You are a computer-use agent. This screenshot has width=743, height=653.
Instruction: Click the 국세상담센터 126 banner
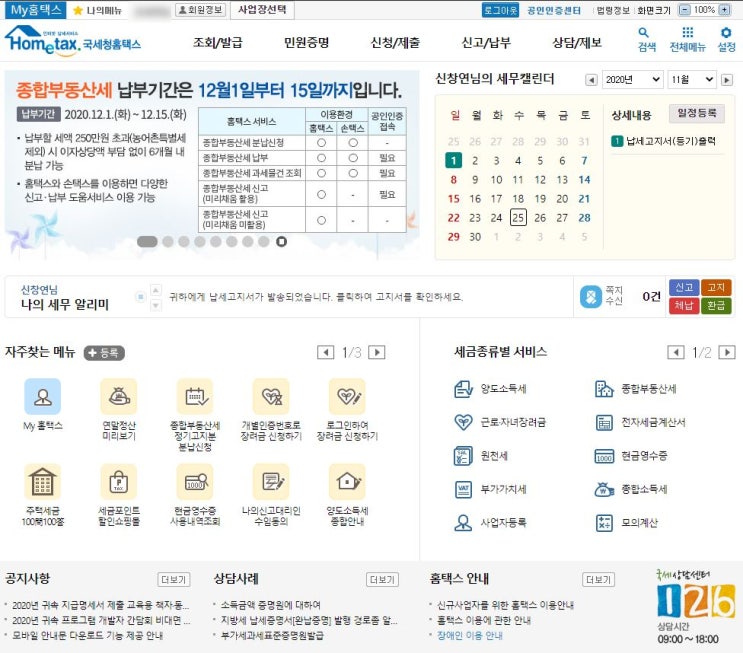[696, 607]
